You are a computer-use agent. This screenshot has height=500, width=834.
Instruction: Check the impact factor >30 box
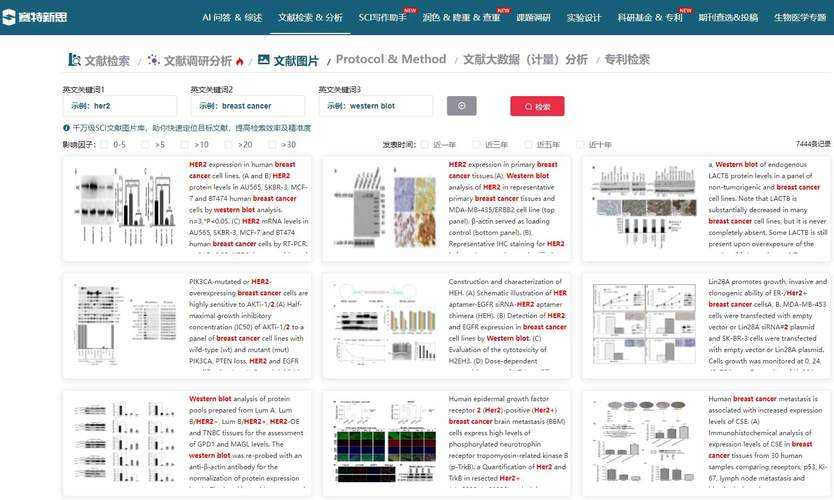click(x=272, y=145)
